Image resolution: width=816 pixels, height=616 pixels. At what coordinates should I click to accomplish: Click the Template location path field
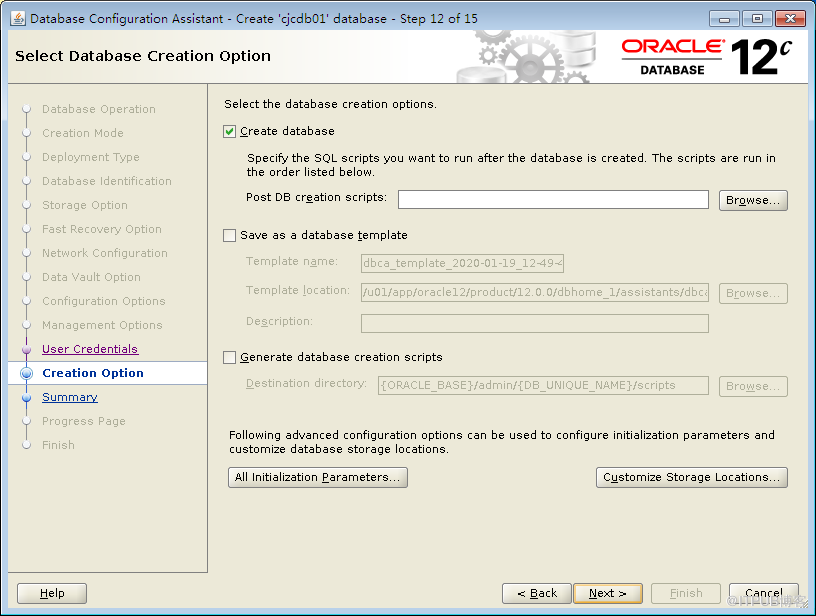point(535,292)
